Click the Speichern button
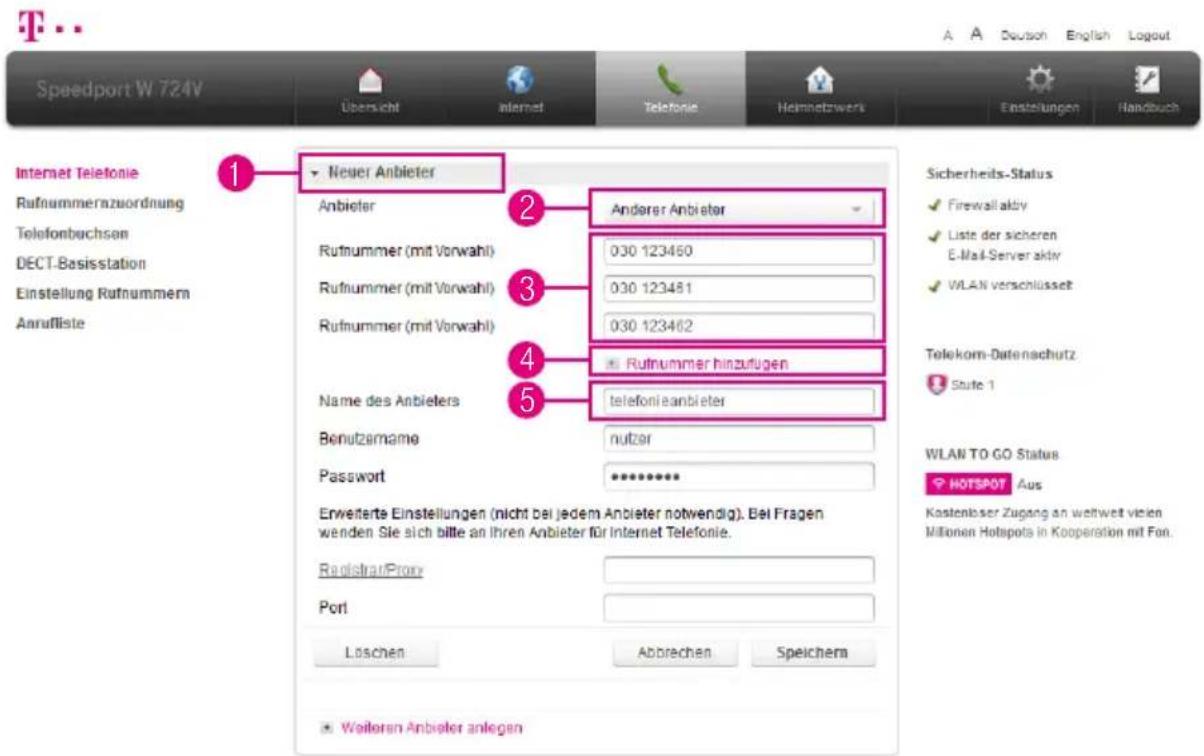This screenshot has width=1204, height=756. pos(812,652)
